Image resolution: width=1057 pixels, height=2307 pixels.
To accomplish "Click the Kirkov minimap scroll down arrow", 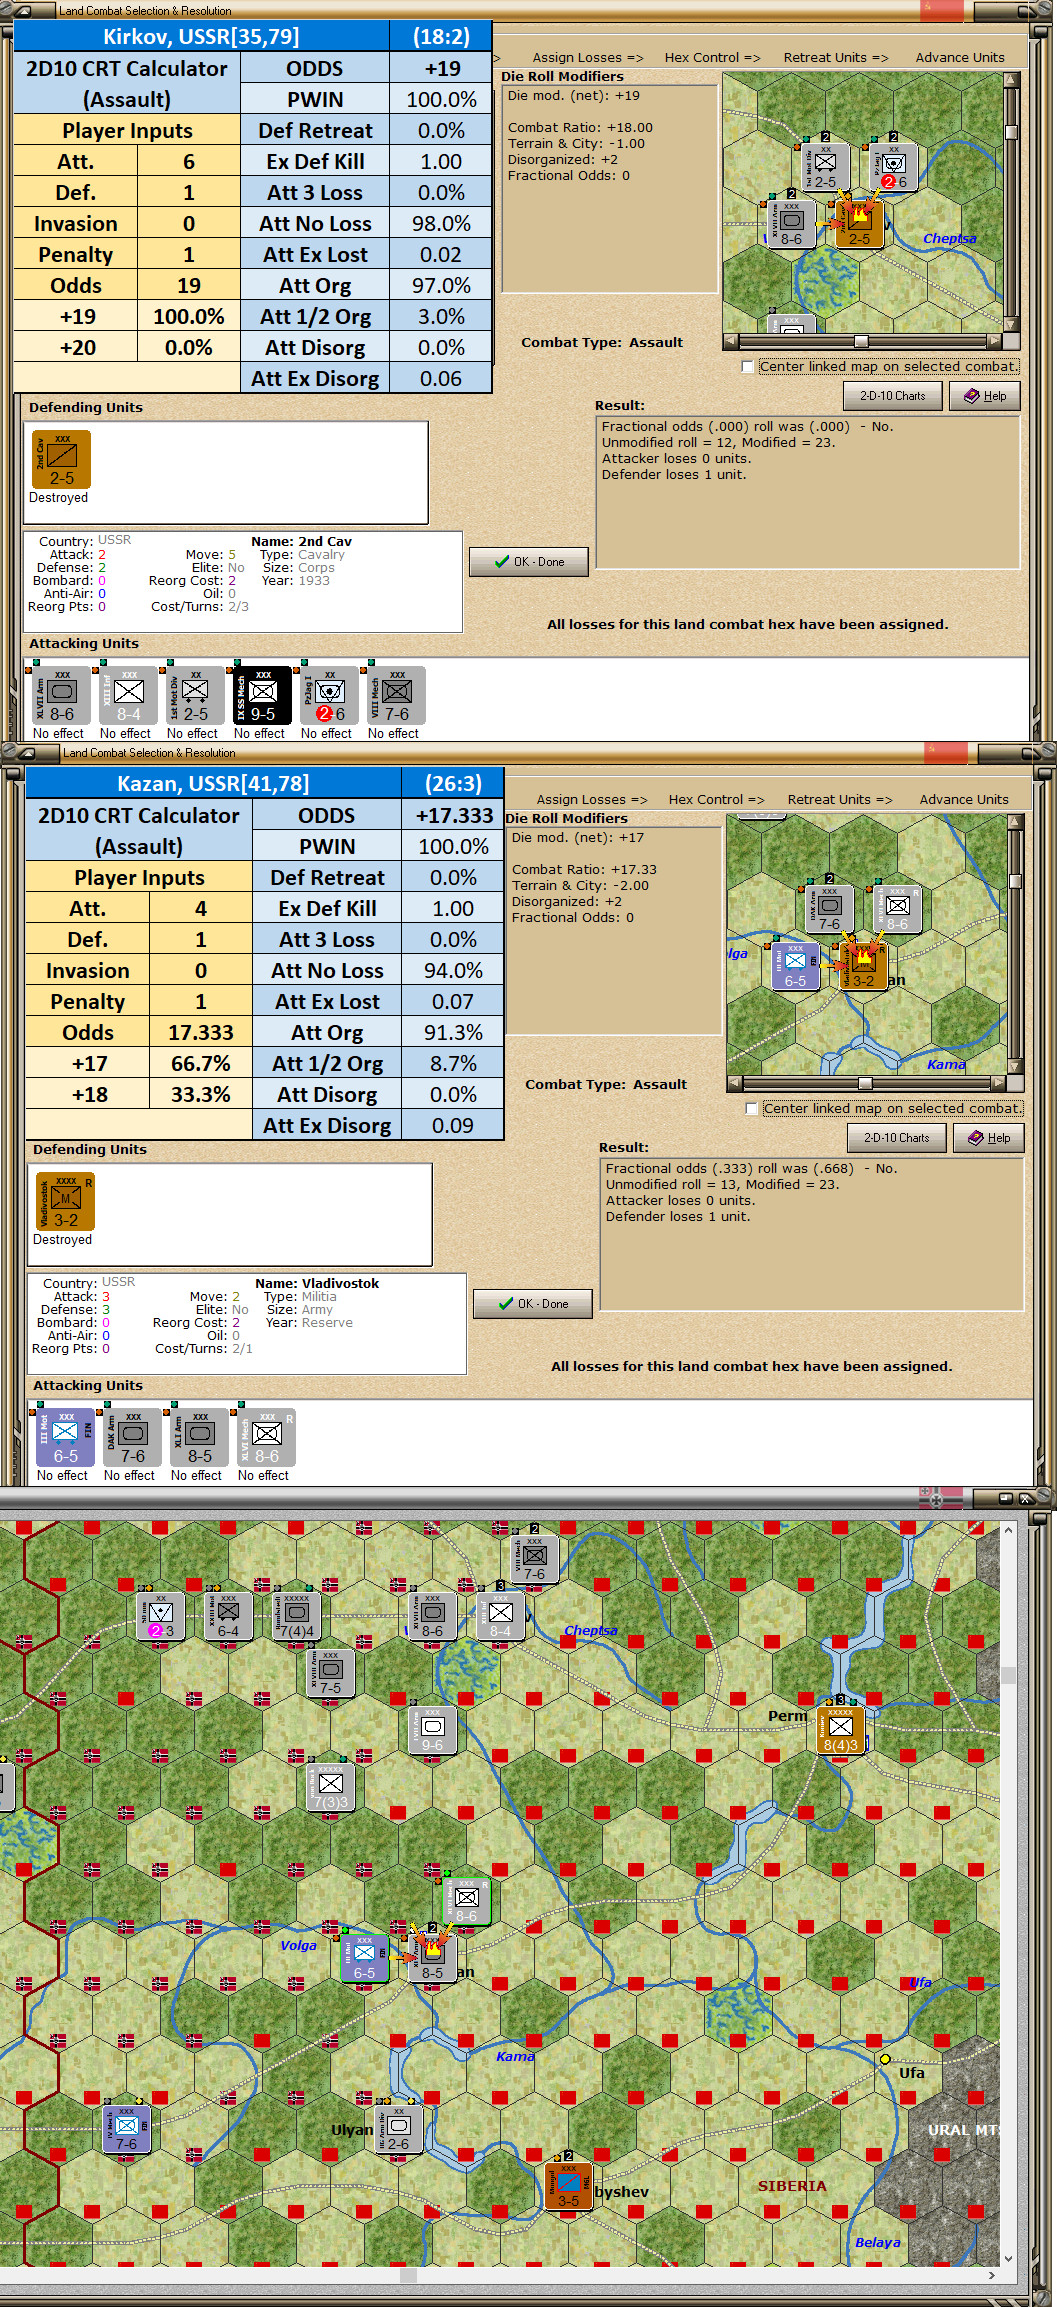I will point(1011,325).
